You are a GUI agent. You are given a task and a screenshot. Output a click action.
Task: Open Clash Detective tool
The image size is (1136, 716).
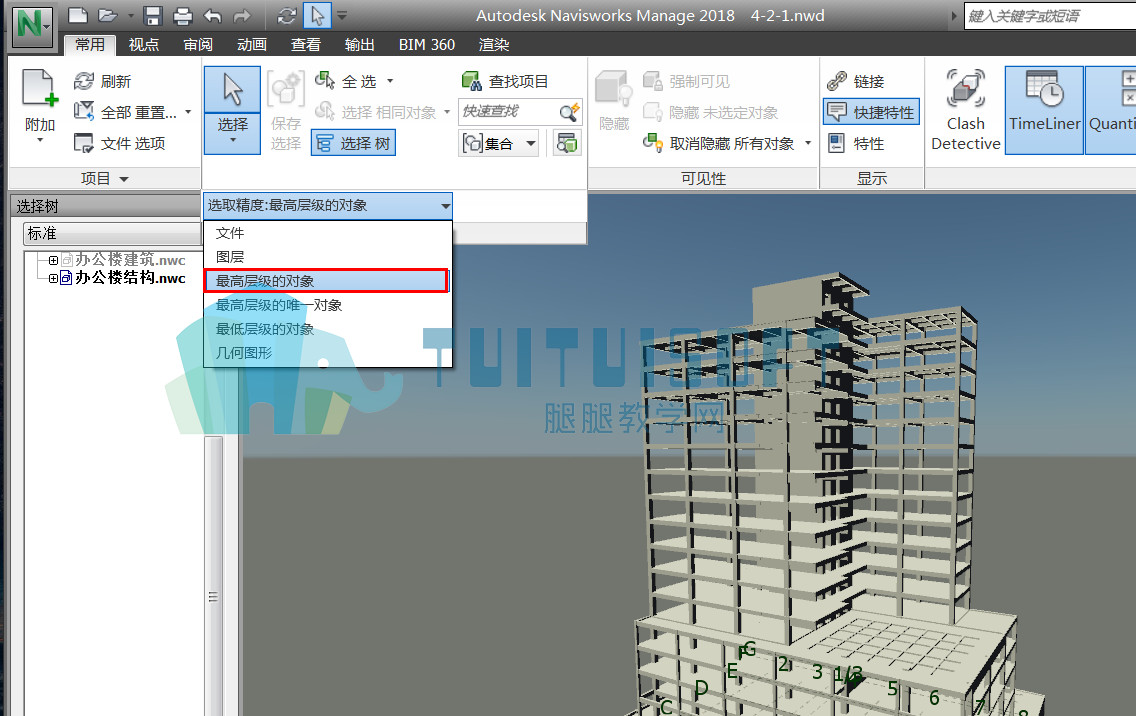click(x=965, y=110)
